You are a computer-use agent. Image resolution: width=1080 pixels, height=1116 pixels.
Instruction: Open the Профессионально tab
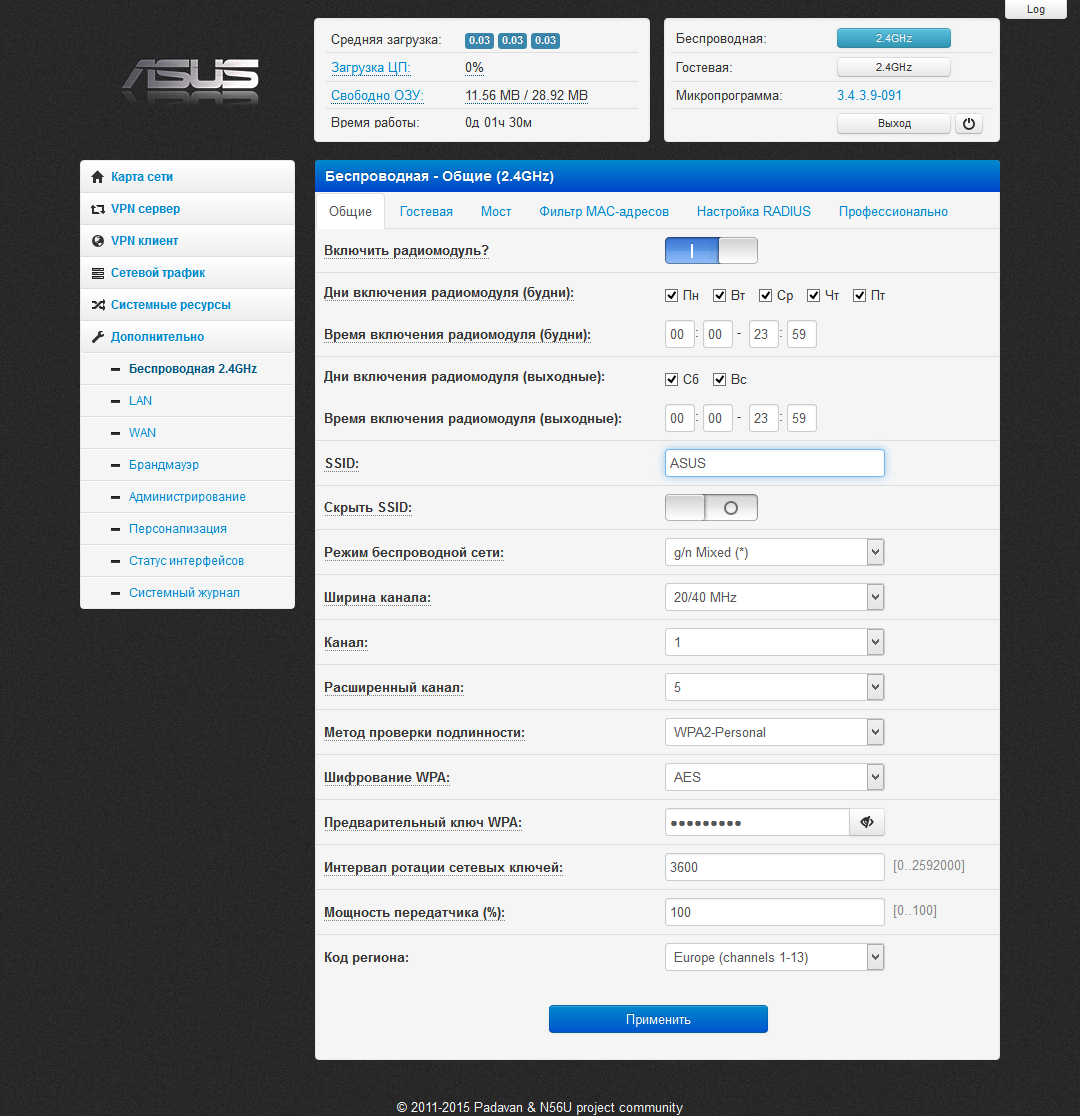(x=893, y=211)
